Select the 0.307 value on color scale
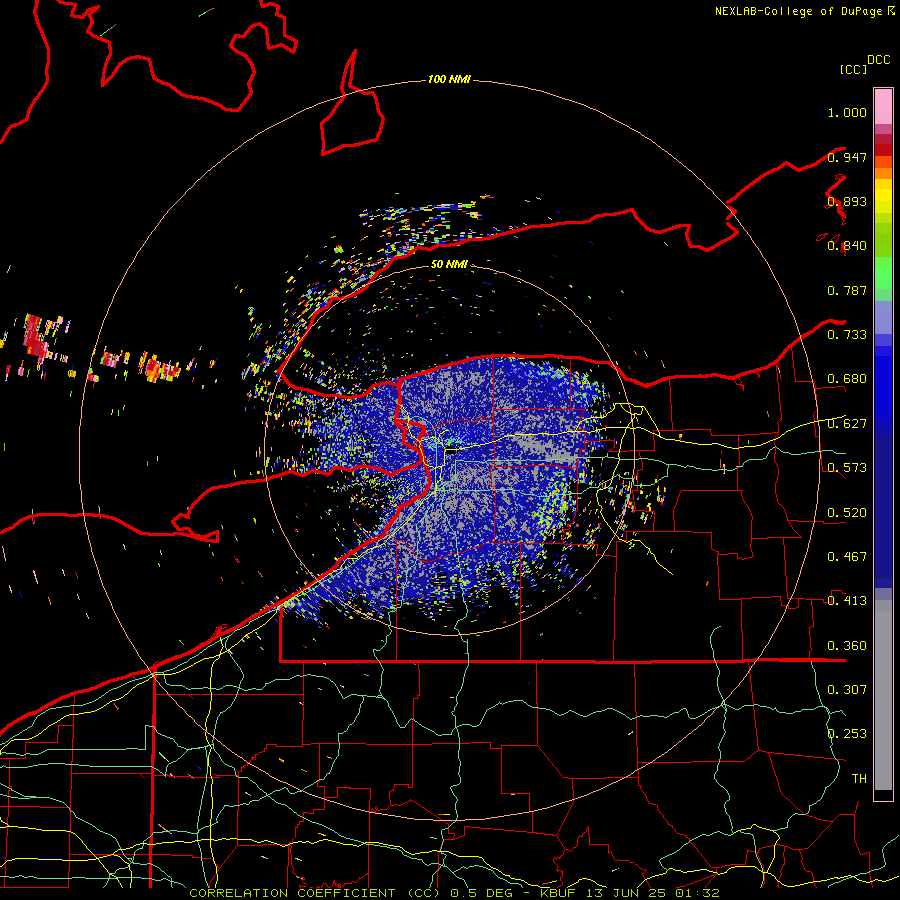The image size is (900, 900). coord(847,689)
